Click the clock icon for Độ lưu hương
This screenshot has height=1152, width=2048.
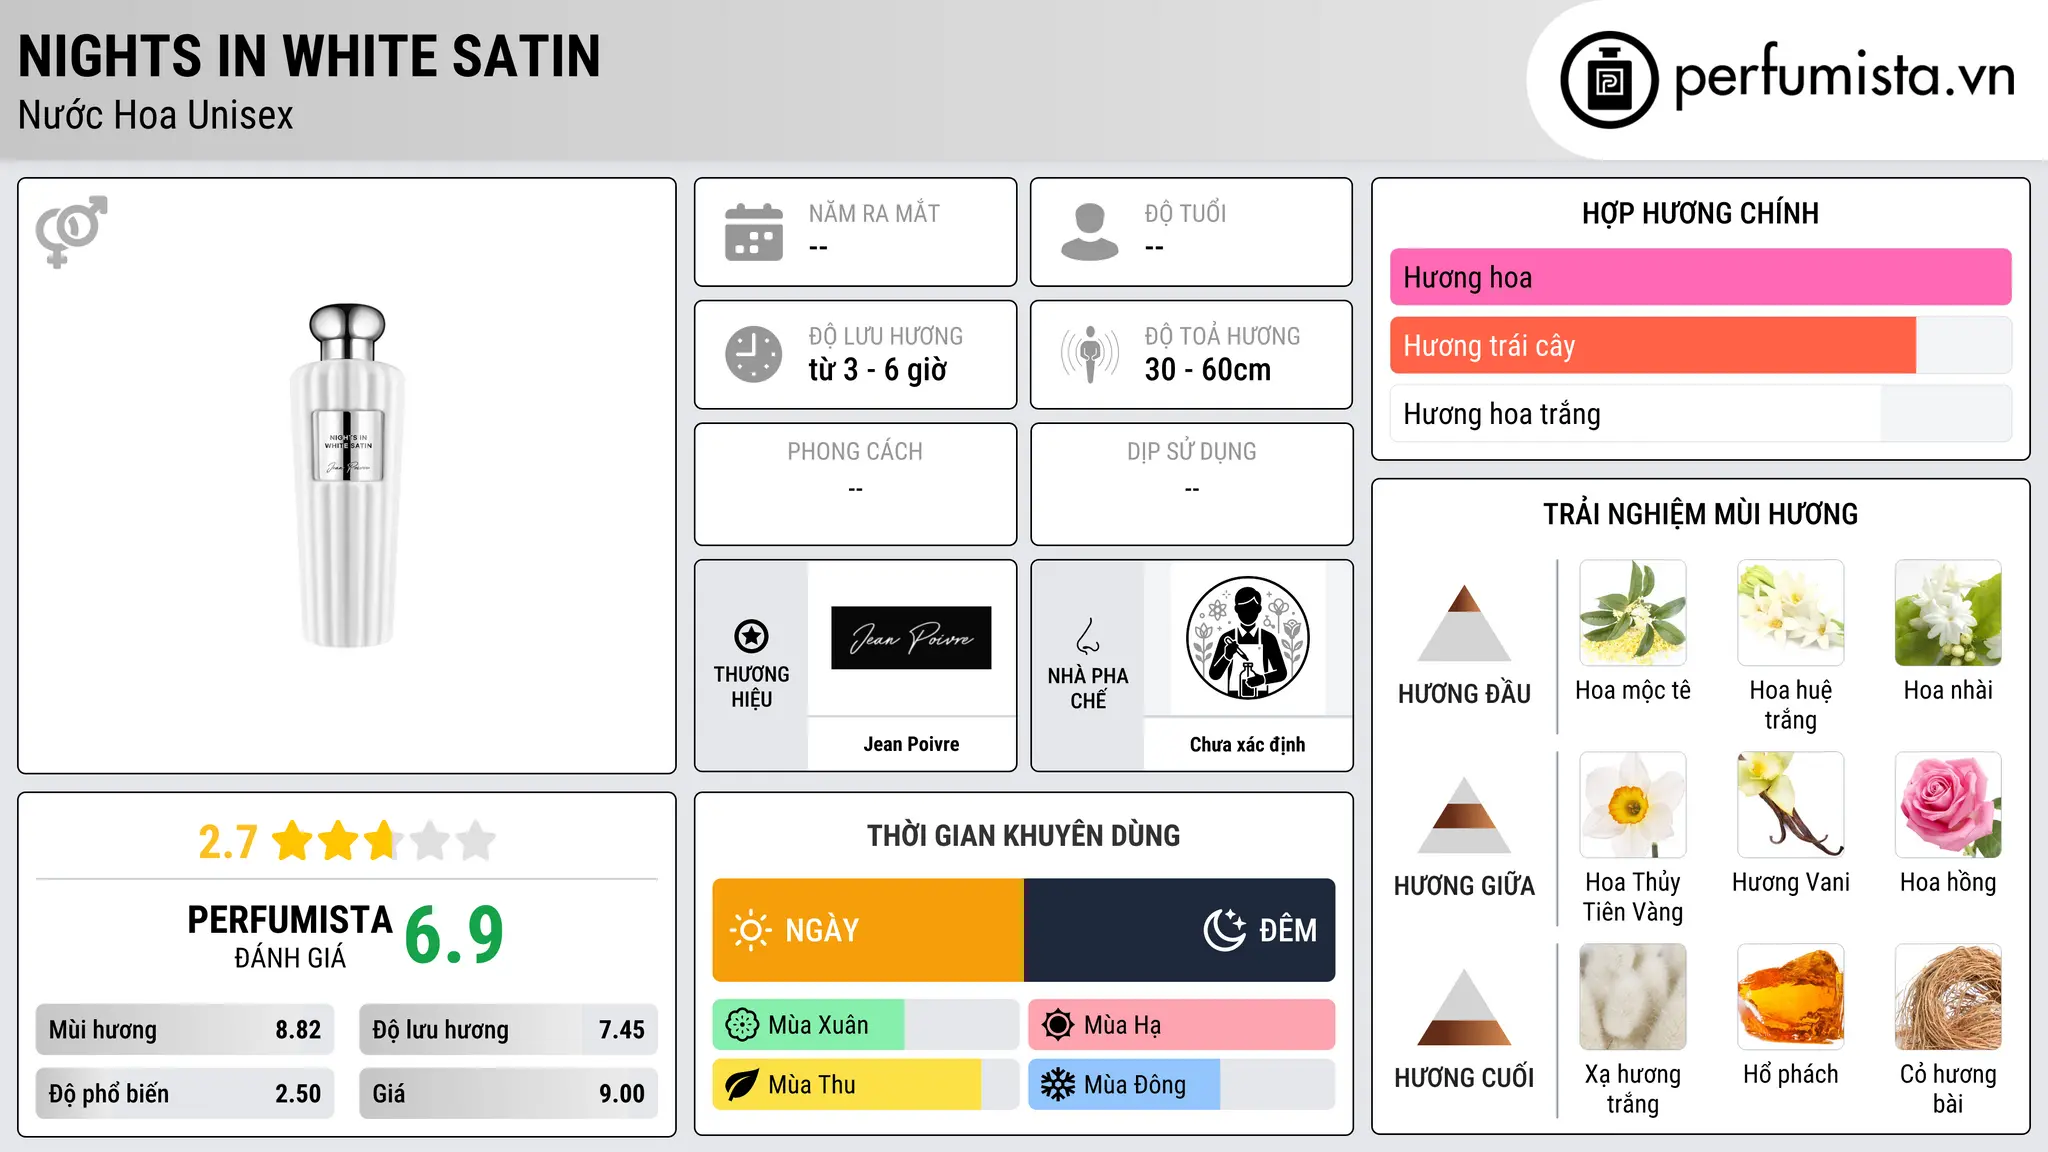pos(754,354)
